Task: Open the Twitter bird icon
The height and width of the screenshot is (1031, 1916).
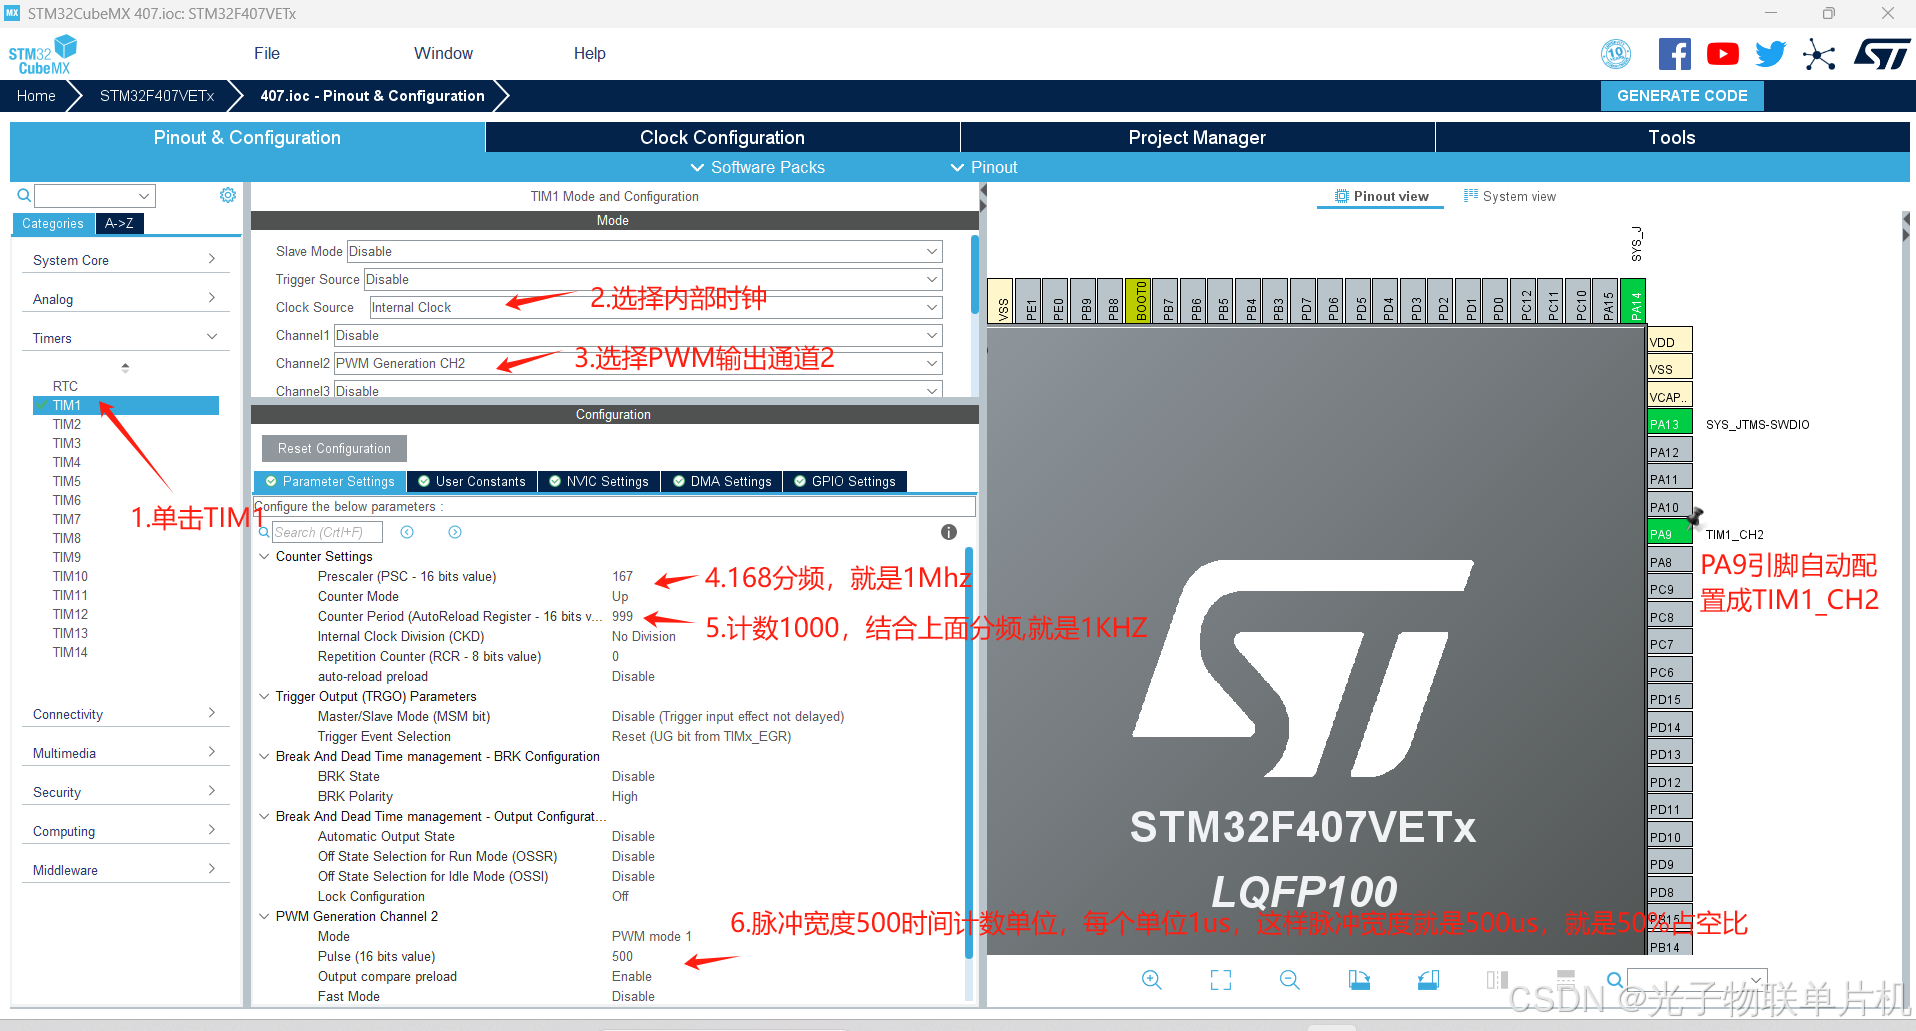Action: click(x=1770, y=54)
